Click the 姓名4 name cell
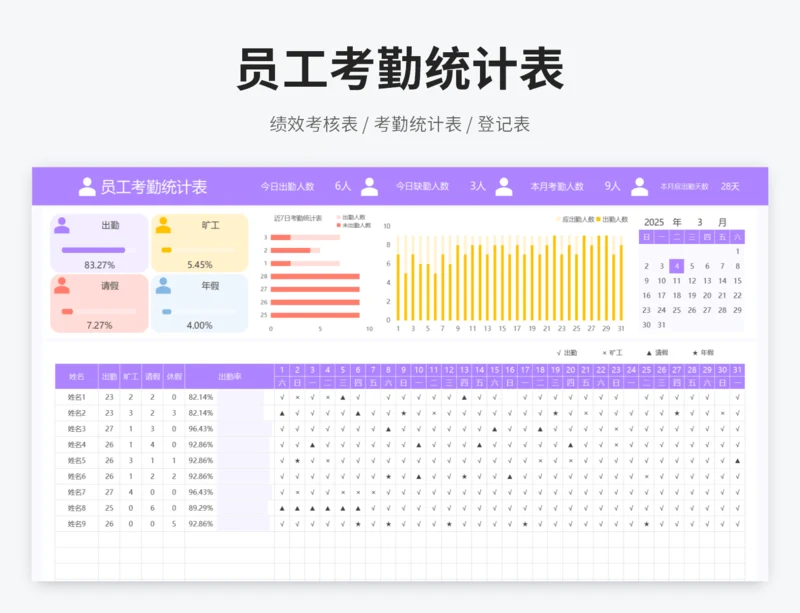This screenshot has width=800, height=613. pyautogui.click(x=77, y=445)
